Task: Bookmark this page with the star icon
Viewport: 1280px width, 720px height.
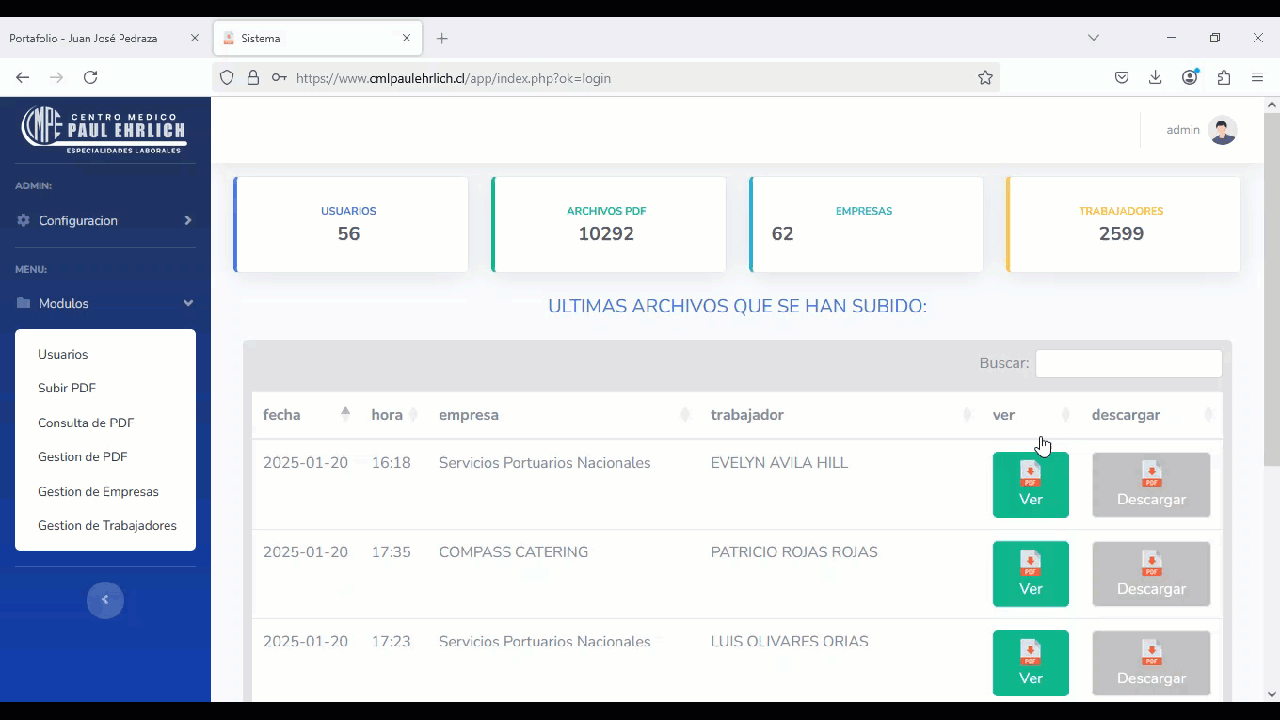Action: (985, 78)
